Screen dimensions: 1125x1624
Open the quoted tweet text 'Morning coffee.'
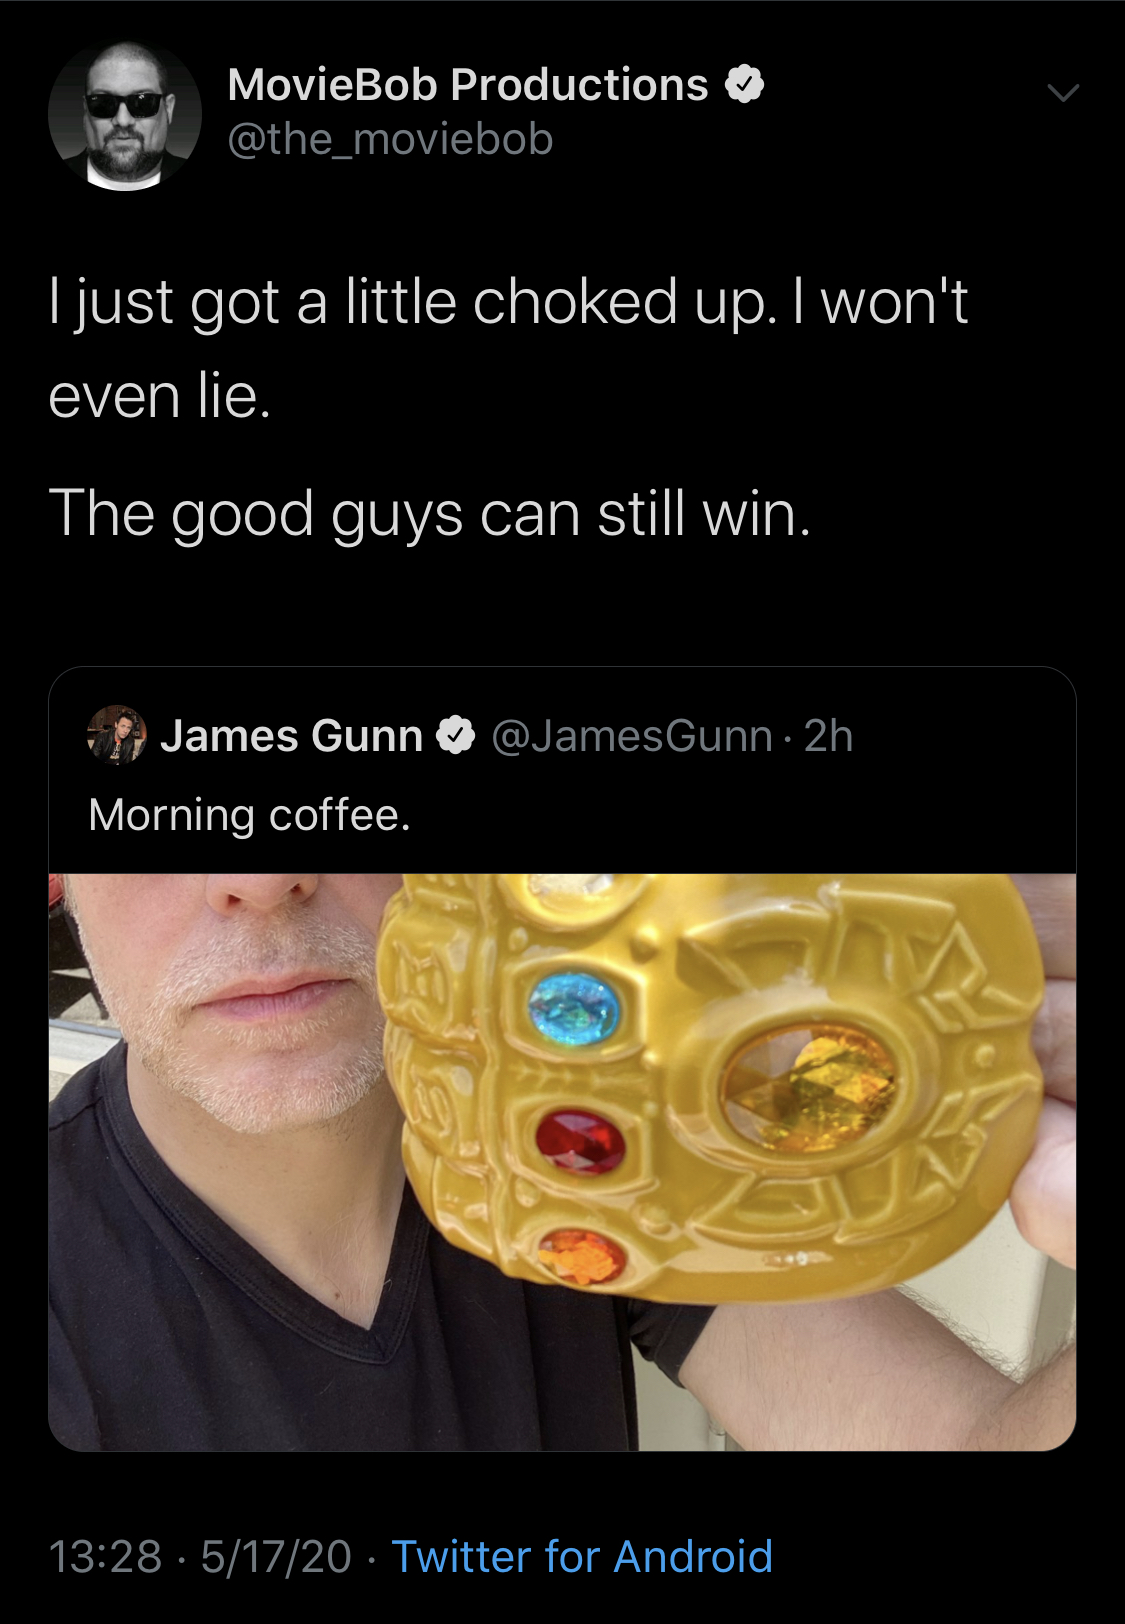(249, 814)
